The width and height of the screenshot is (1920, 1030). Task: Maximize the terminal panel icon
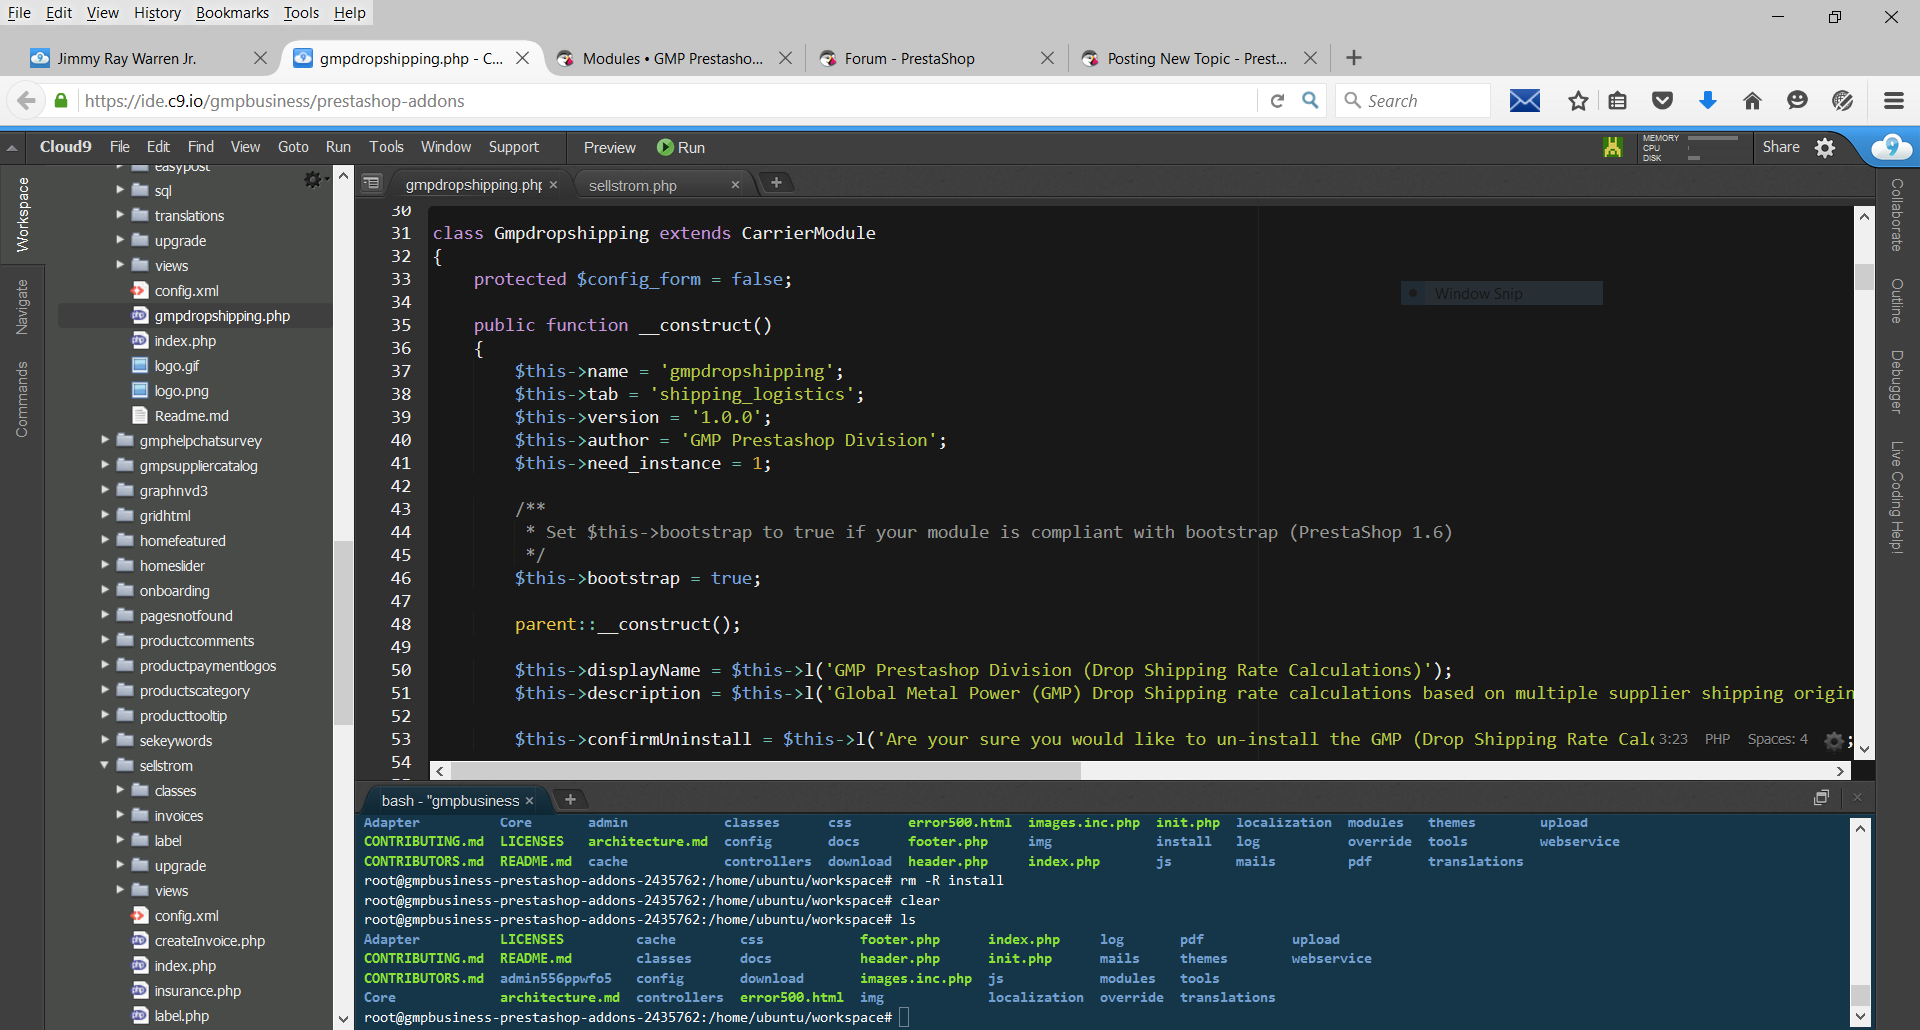pos(1821,798)
